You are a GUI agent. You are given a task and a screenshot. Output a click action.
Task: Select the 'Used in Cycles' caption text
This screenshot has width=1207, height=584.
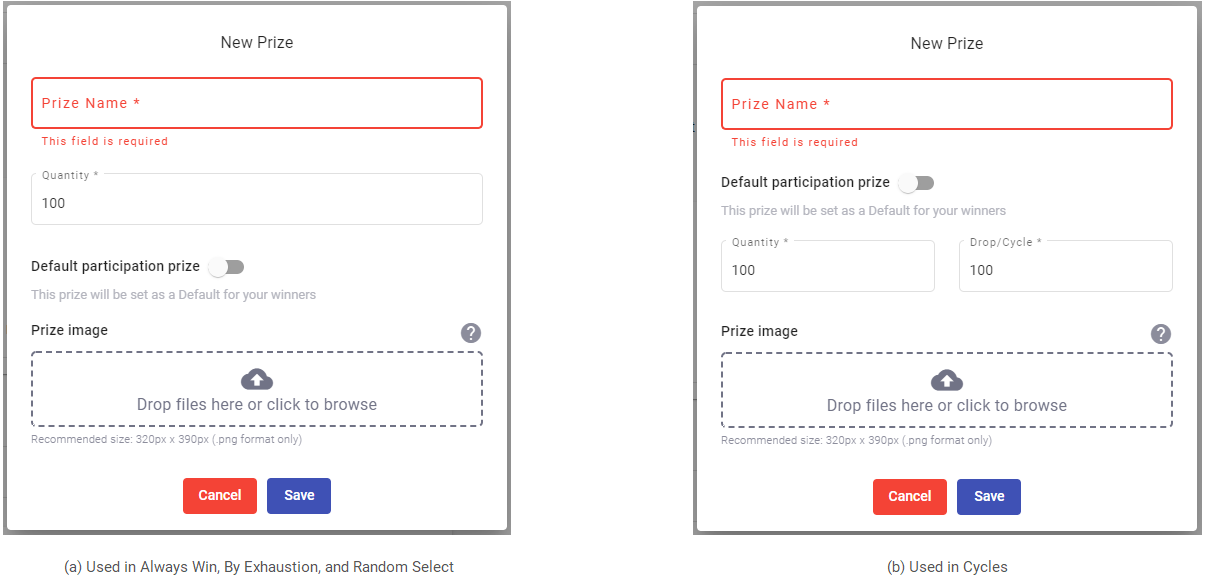(946, 567)
